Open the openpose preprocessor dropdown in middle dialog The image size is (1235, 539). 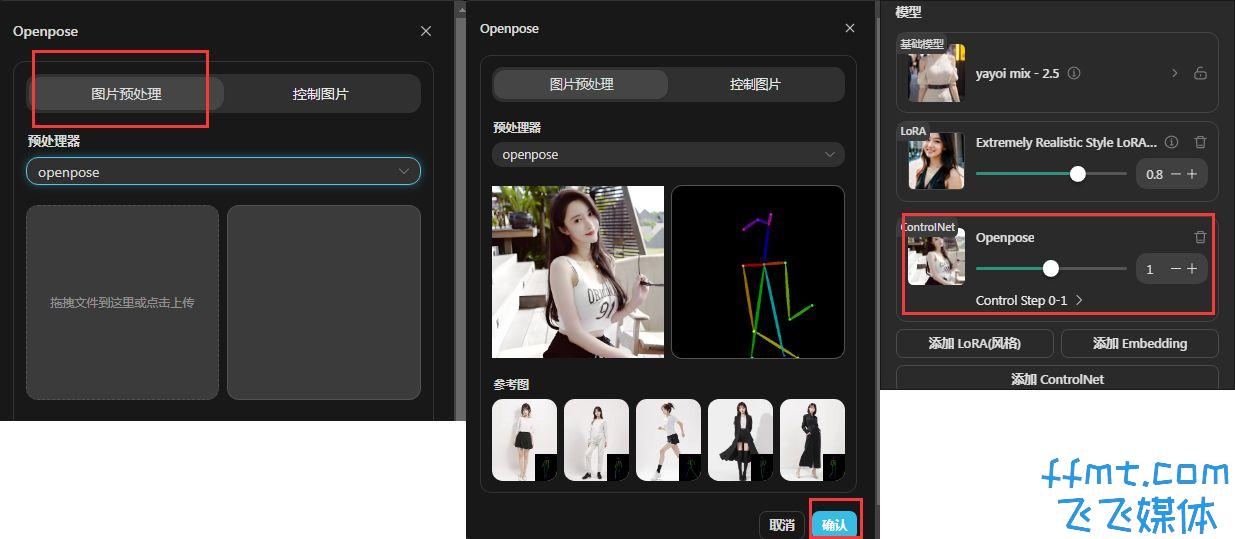(x=668, y=155)
